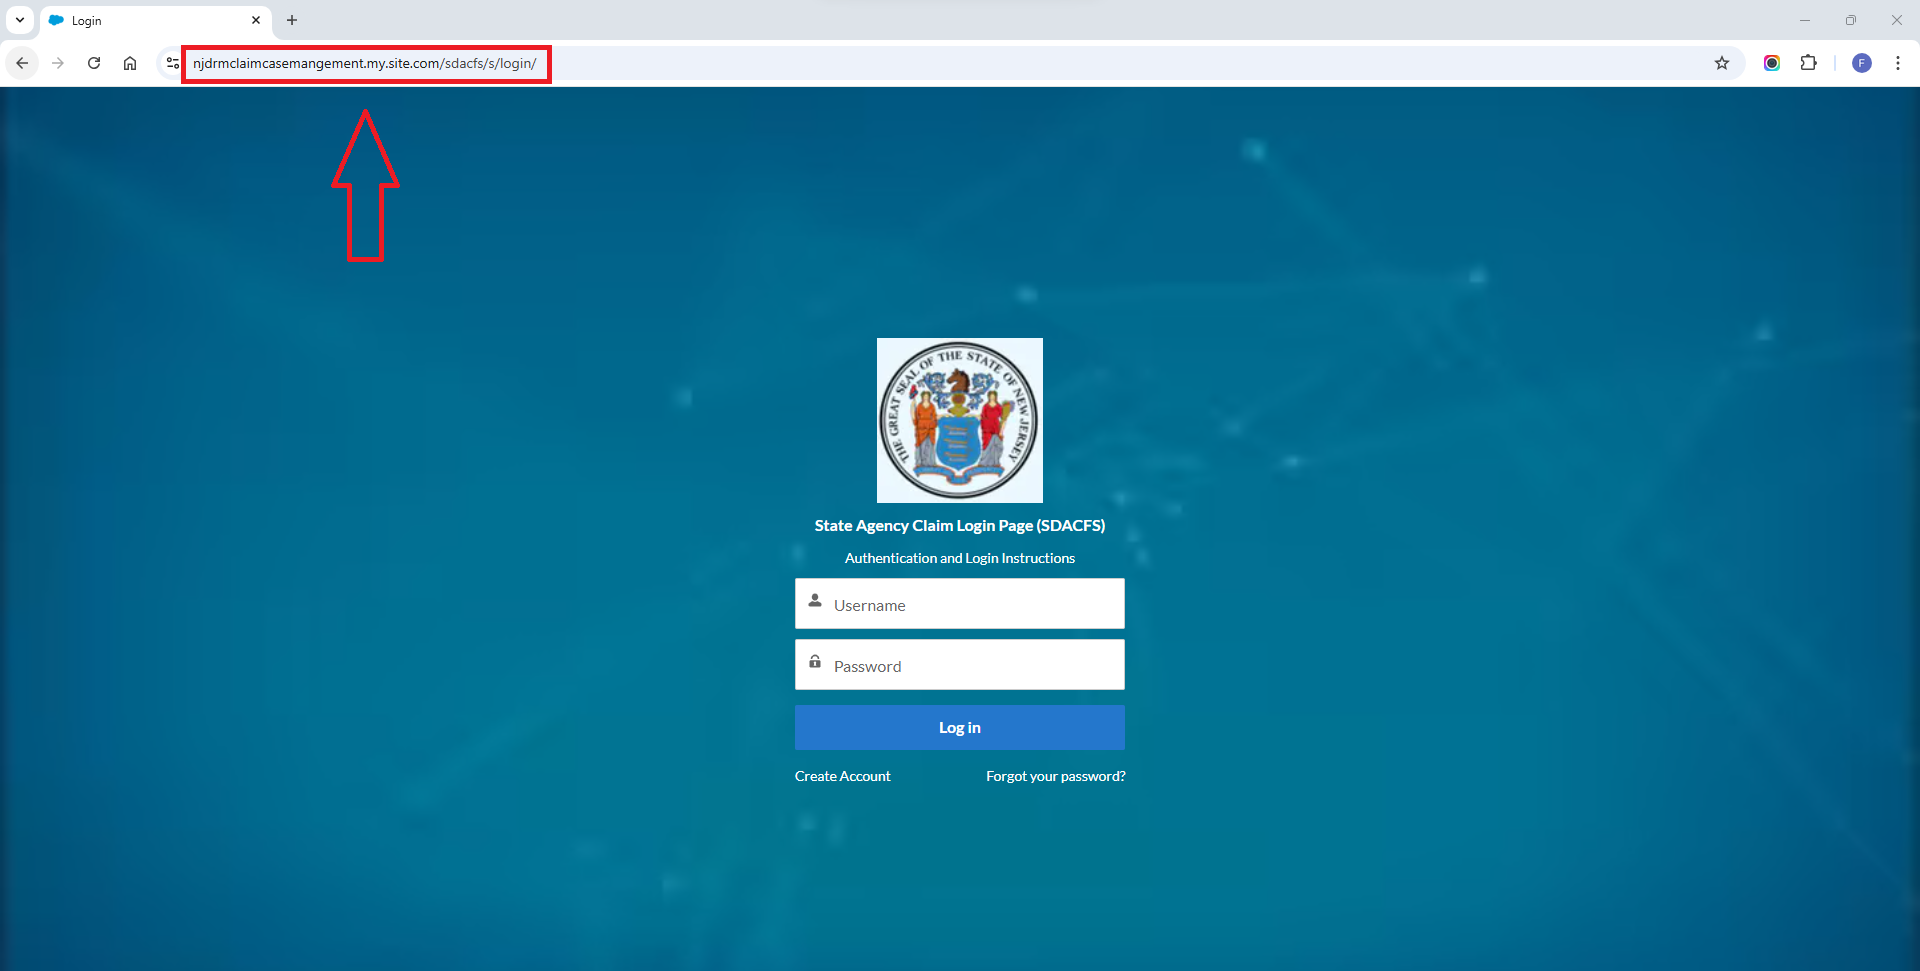The width and height of the screenshot is (1920, 971).
Task: Open the Chrome profile avatar
Action: point(1861,63)
